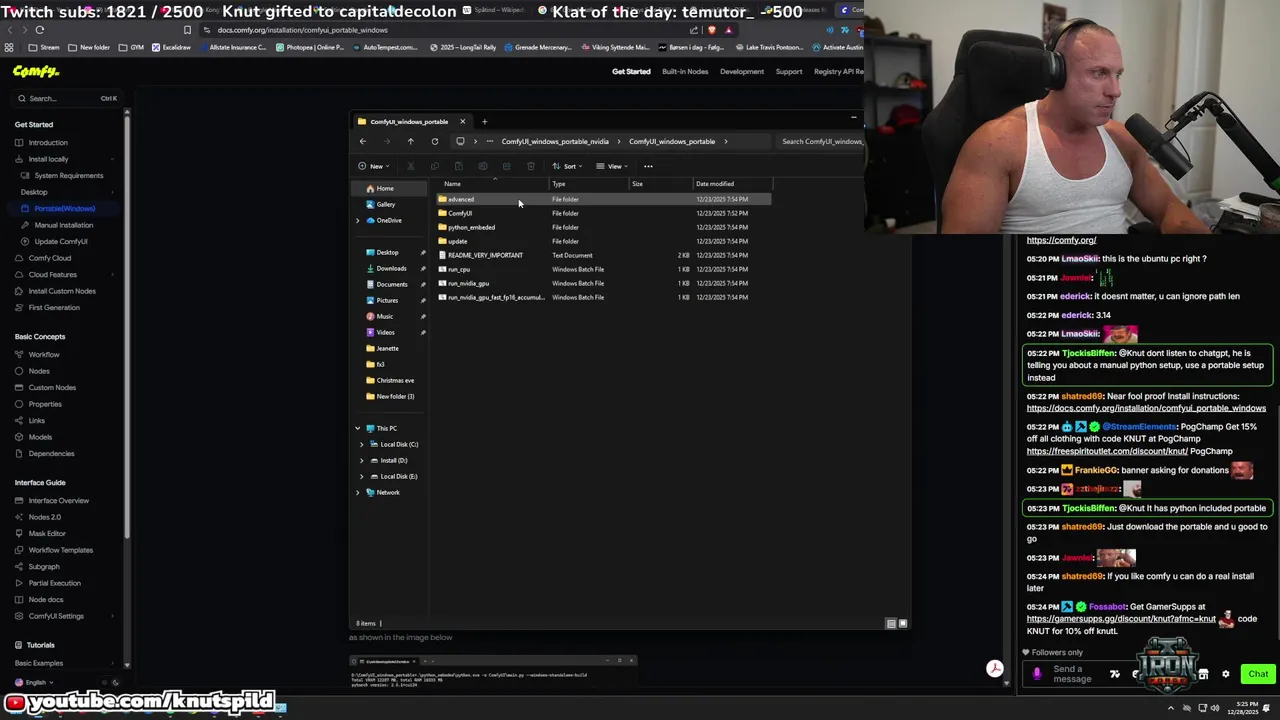This screenshot has height=720, width=1280.
Task: Open a new File Explorer tab
Action: click(484, 122)
